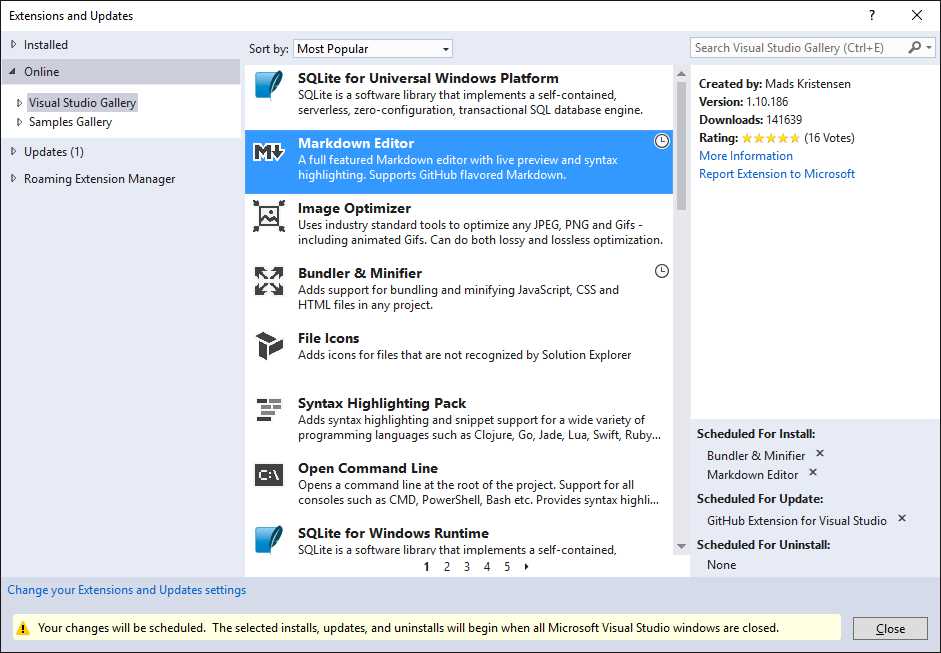Remove Bundler & Minifier from scheduled installs
Image resolution: width=941 pixels, height=653 pixels.
coord(819,453)
